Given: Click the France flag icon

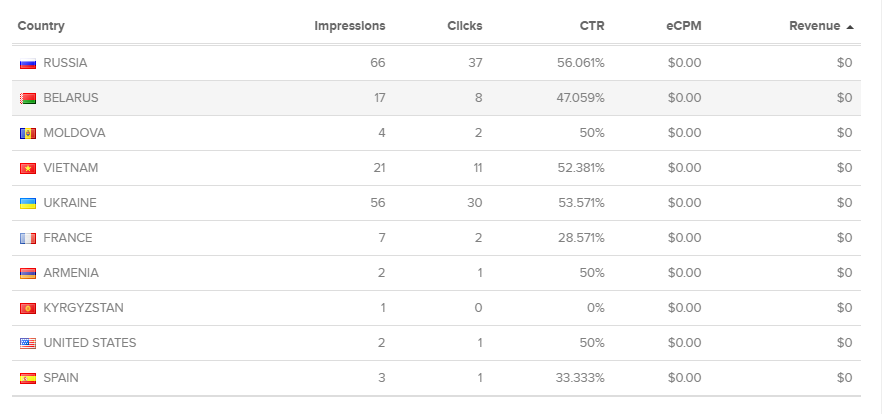Looking at the screenshot, I should [x=28, y=238].
